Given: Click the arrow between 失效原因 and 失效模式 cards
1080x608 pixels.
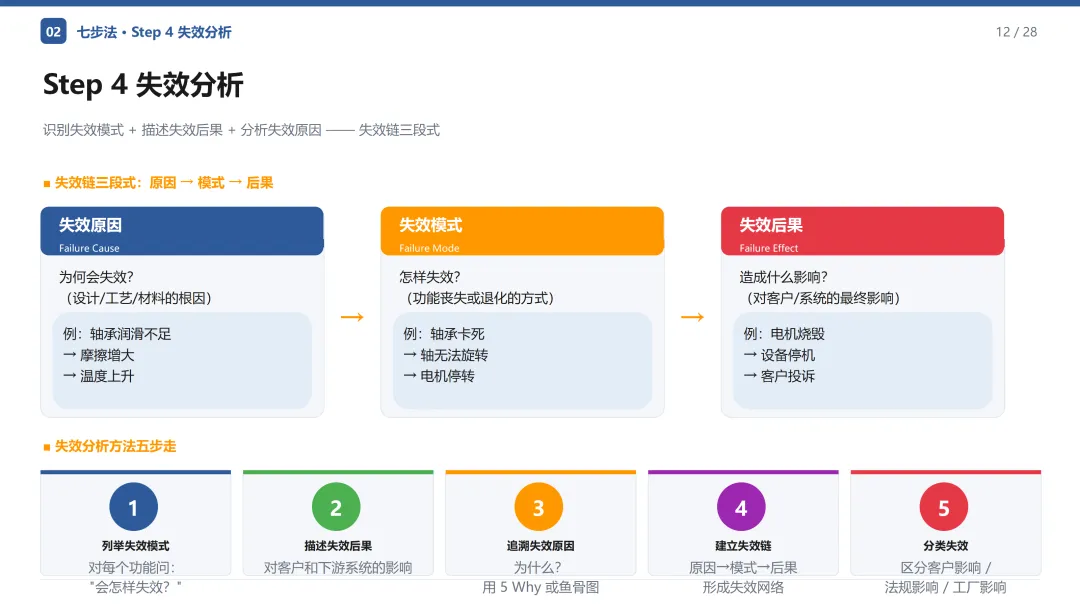Looking at the screenshot, I should [x=352, y=317].
